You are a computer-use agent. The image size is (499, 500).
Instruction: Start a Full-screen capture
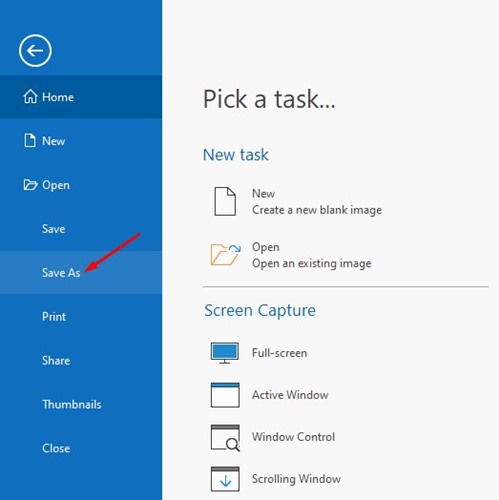point(279,353)
